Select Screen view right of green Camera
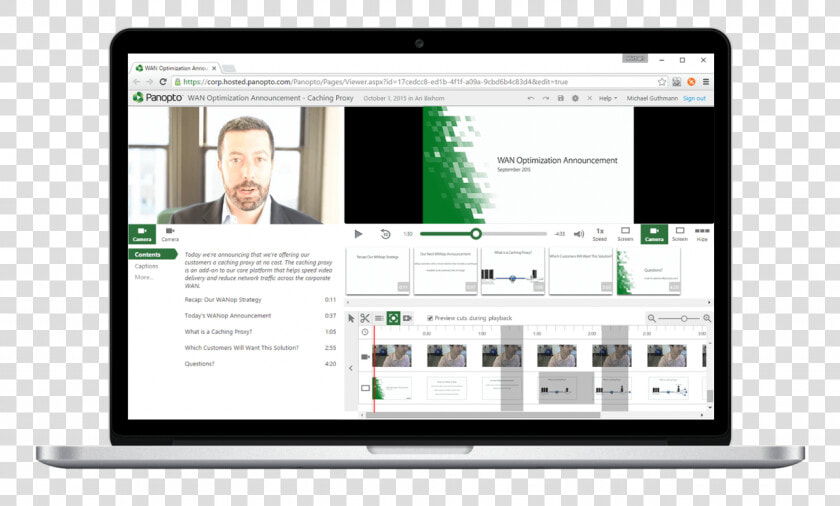 pyautogui.click(x=680, y=234)
